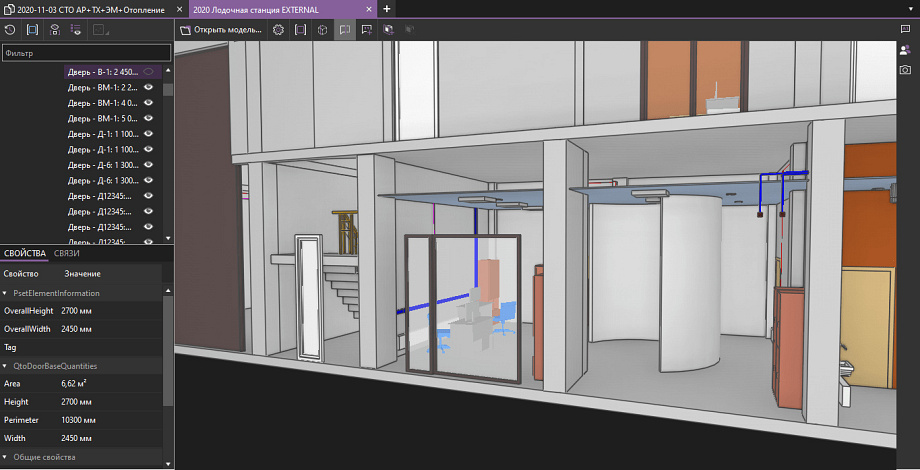Click the add comment icon with plus
Screen dimensions: 920x470
tap(367, 30)
